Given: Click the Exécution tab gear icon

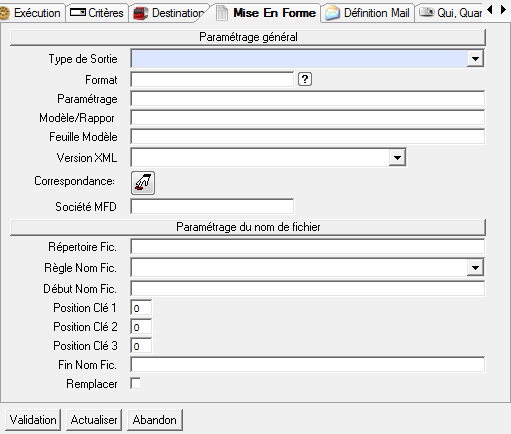Looking at the screenshot, I should [x=4, y=14].
